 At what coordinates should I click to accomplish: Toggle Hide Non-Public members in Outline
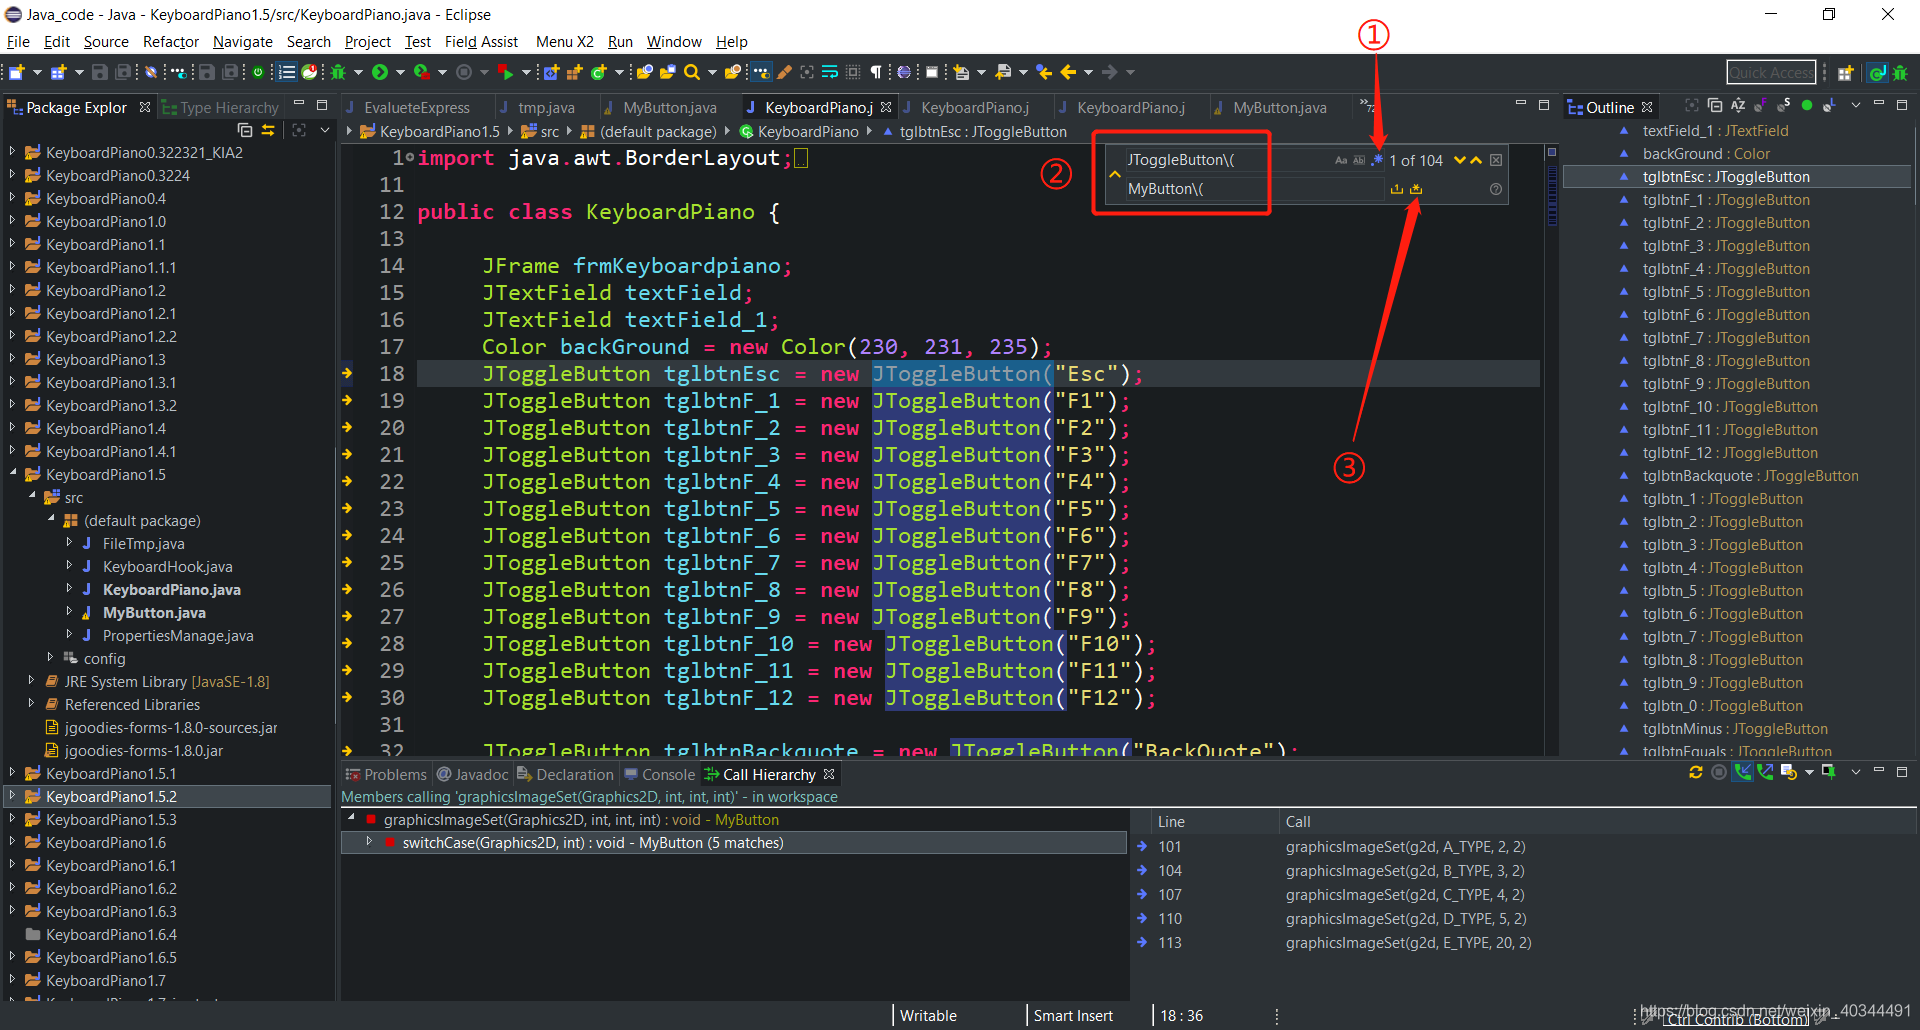[x=1807, y=105]
